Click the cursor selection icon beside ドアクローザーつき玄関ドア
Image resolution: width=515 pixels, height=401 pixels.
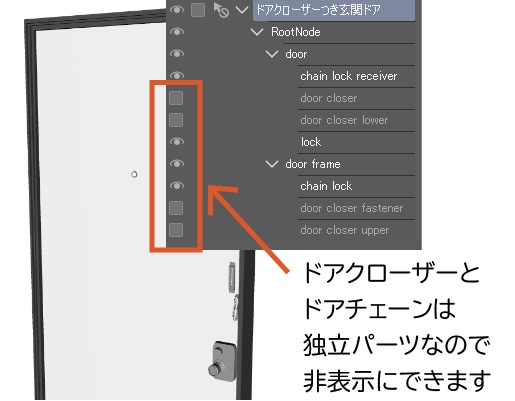pyautogui.click(x=221, y=10)
